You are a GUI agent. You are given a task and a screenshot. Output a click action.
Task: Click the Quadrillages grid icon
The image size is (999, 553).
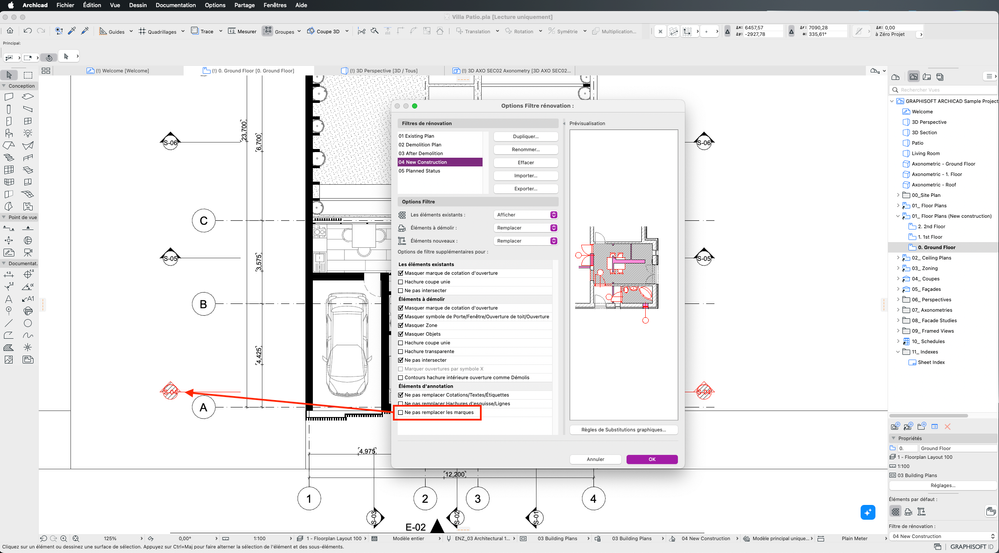142,31
